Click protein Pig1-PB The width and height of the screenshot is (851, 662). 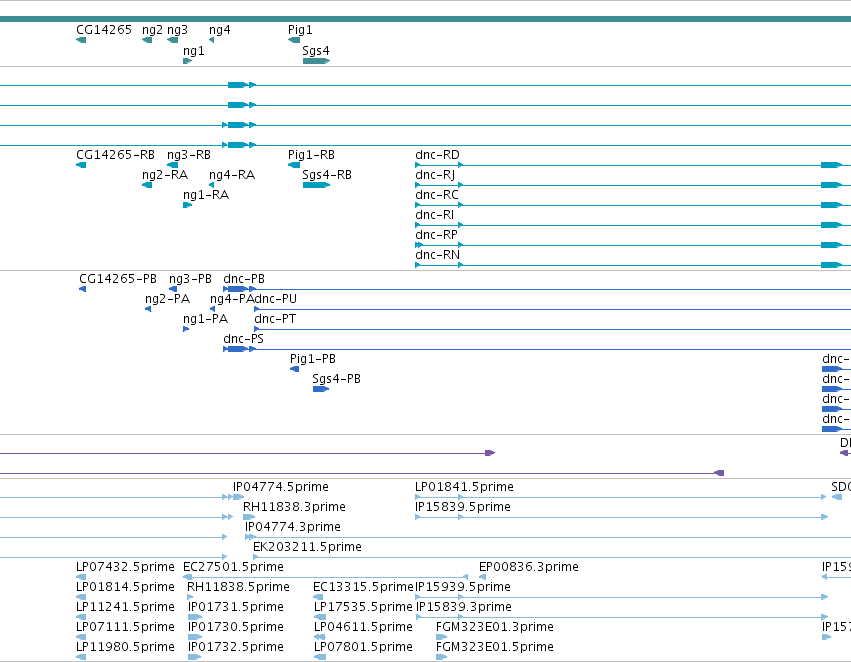click(313, 359)
